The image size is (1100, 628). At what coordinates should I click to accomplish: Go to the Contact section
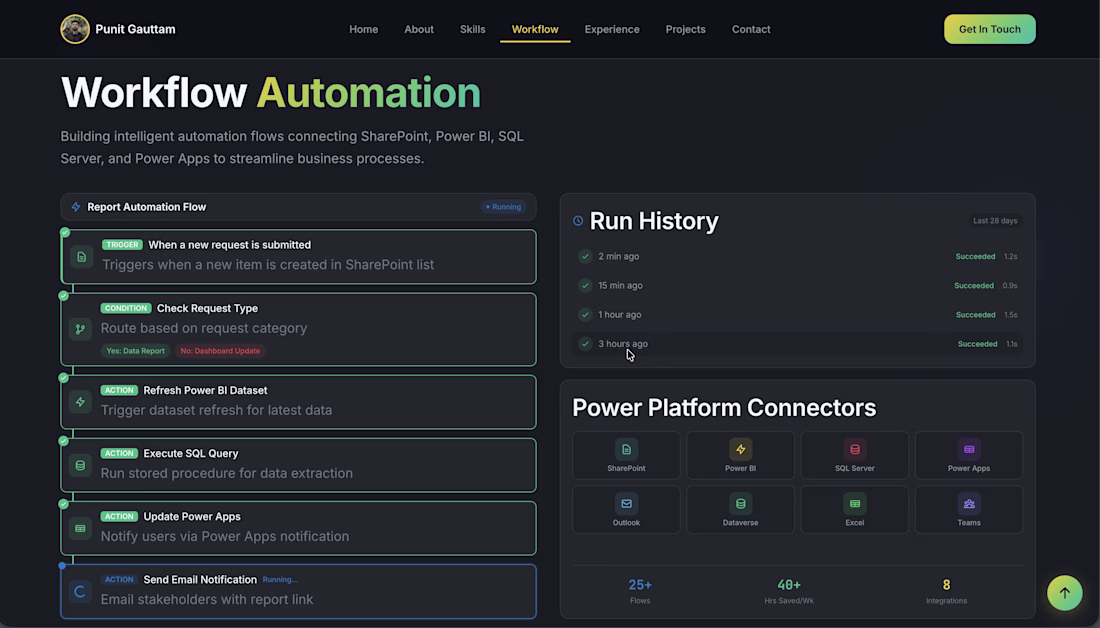(751, 29)
